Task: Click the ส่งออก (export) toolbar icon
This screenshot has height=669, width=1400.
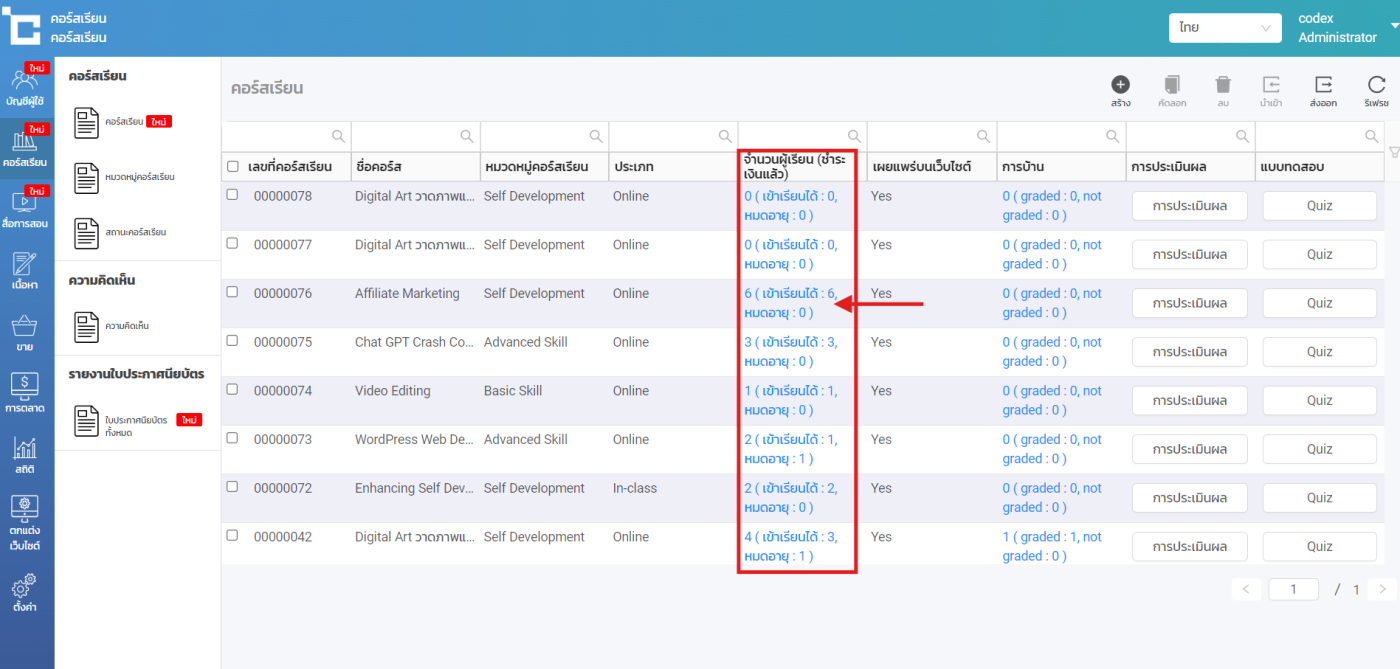Action: (1323, 85)
